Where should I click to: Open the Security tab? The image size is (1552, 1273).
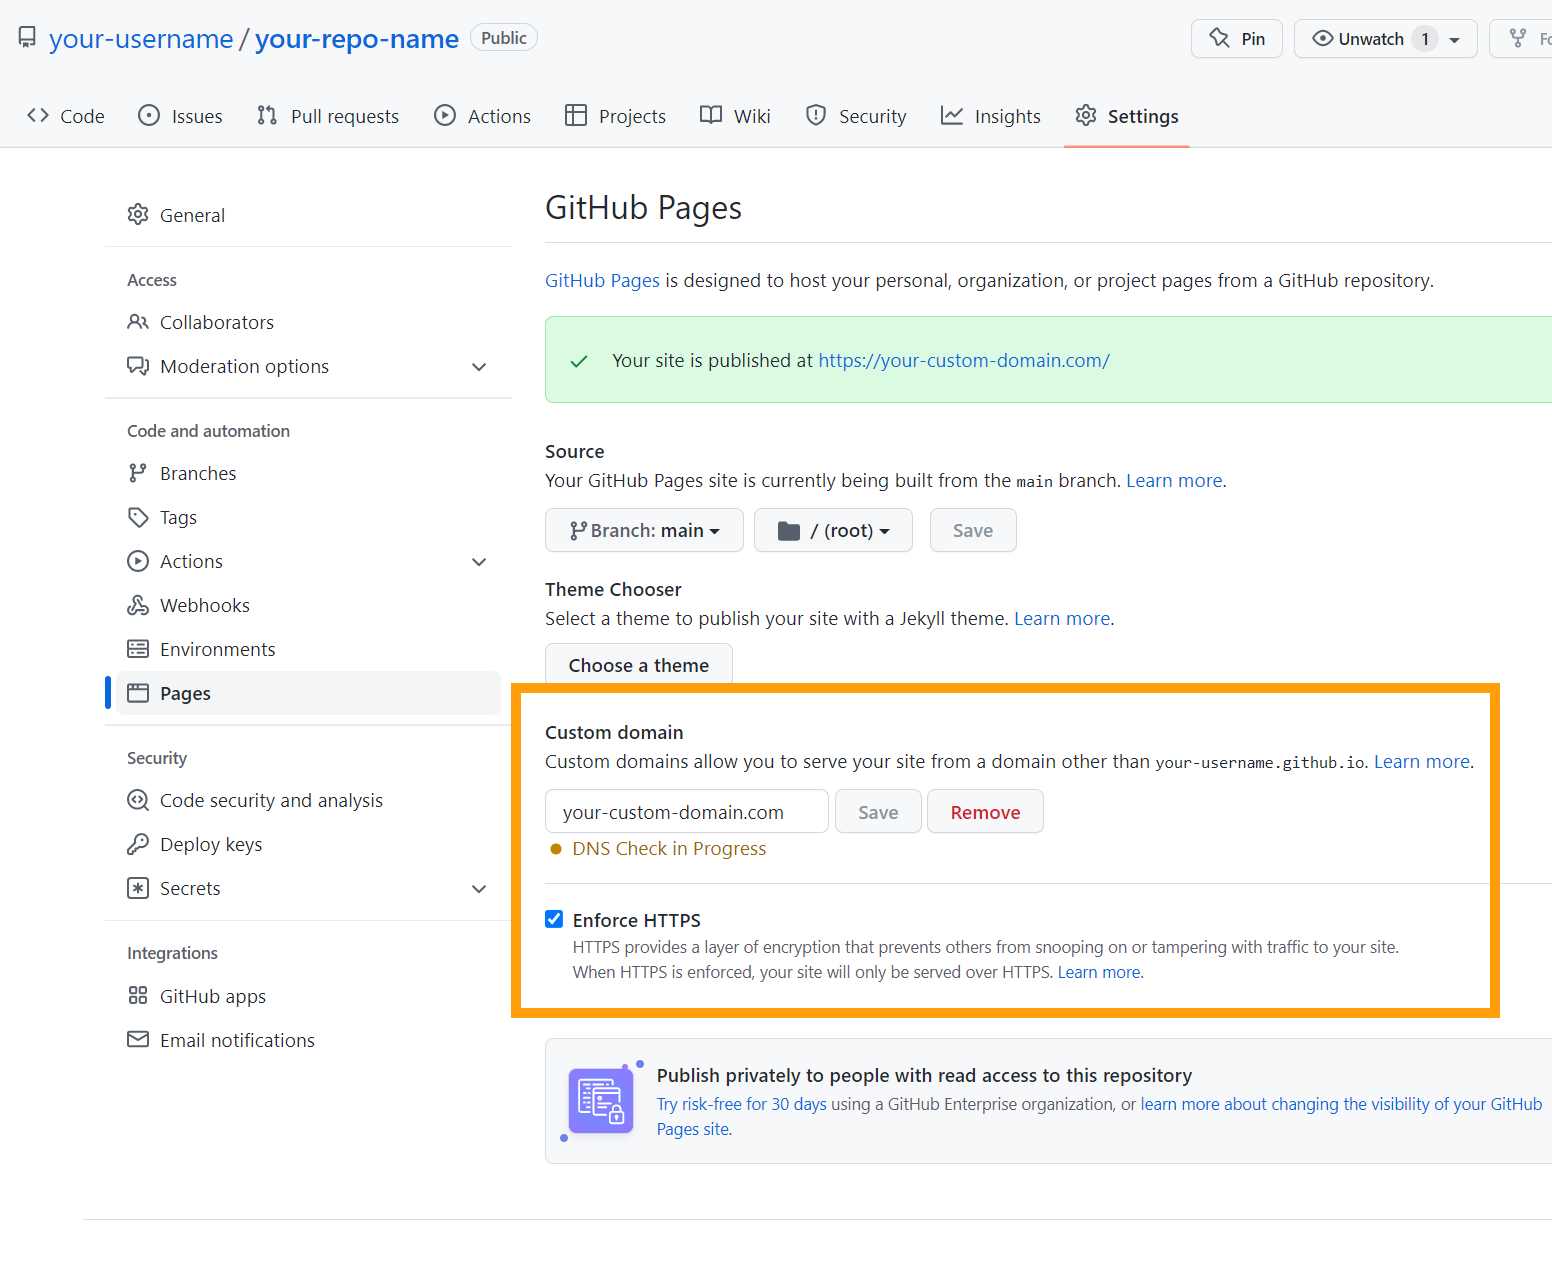click(856, 115)
